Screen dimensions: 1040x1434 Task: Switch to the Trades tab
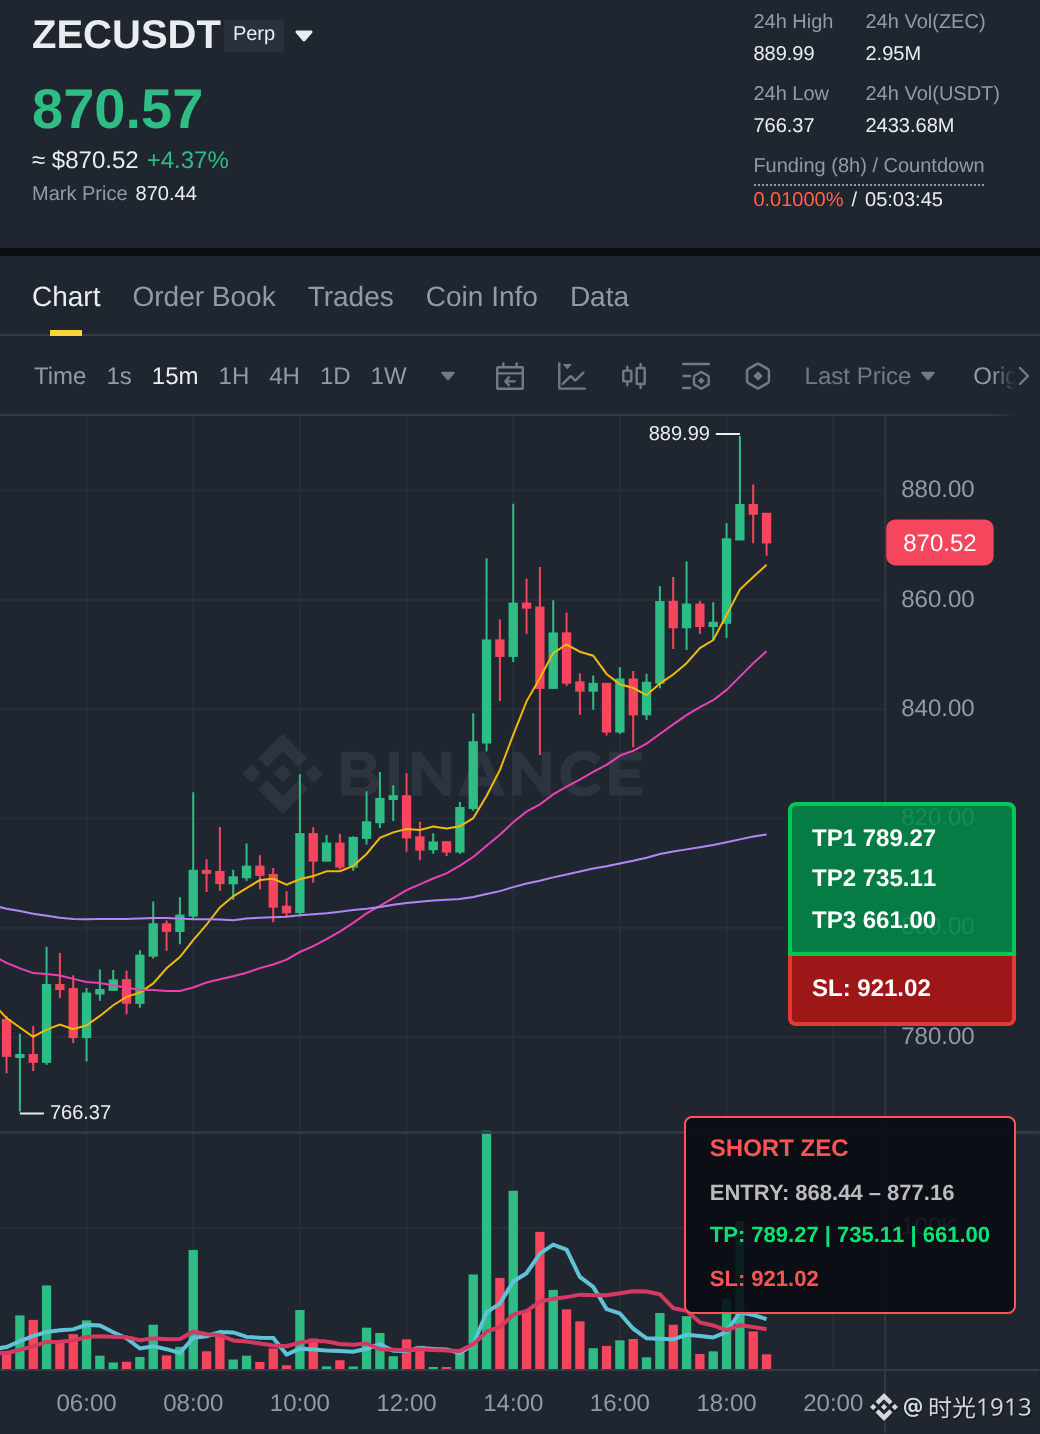[350, 297]
